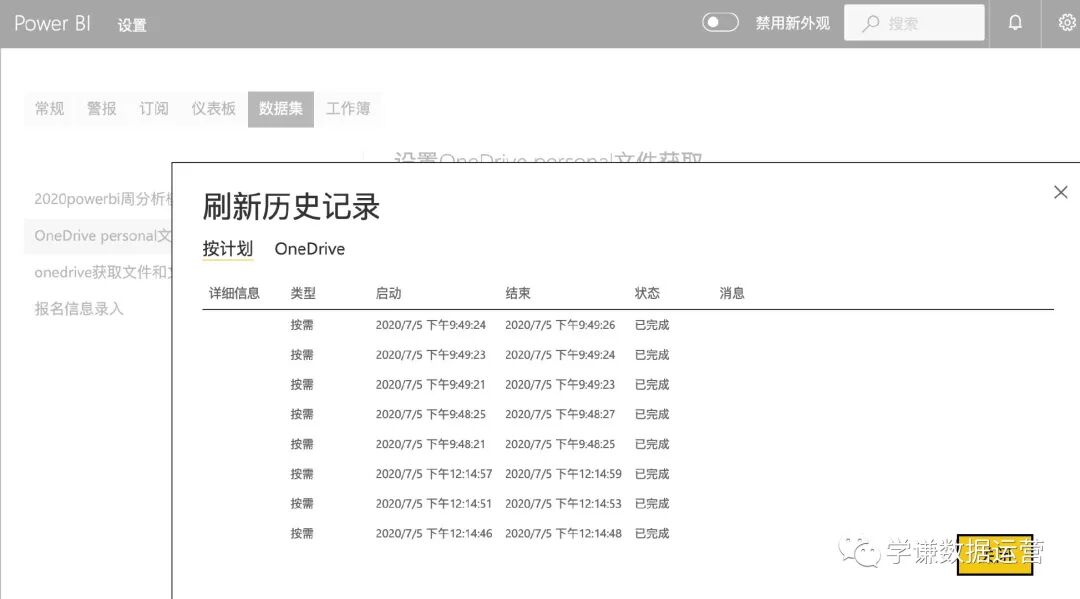Image resolution: width=1080 pixels, height=599 pixels.
Task: Click the 刷新历史记录 dialog title
Action: [x=291, y=207]
